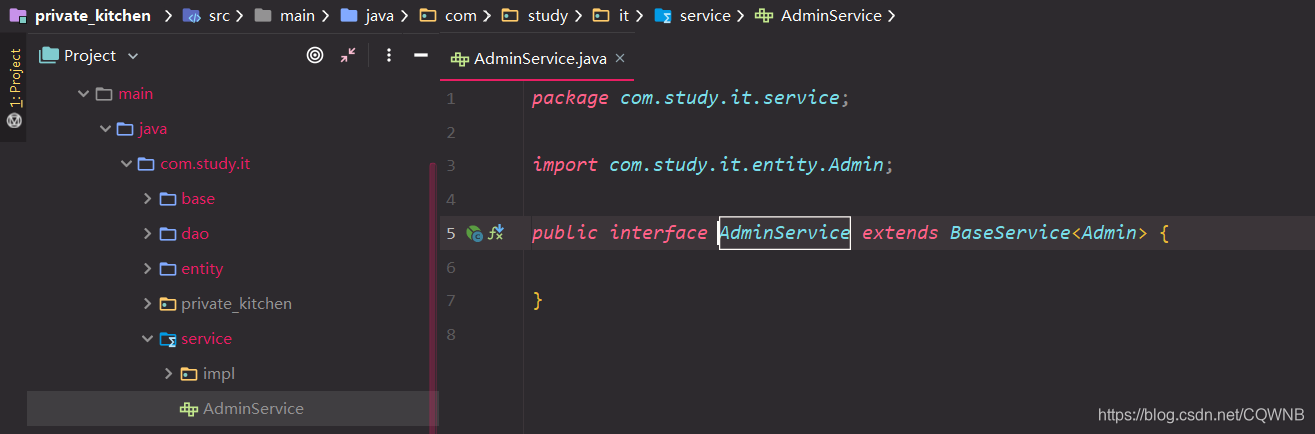This screenshot has width=1315, height=434.
Task: Click the Project panel vertical scrollbar
Action: click(434, 299)
